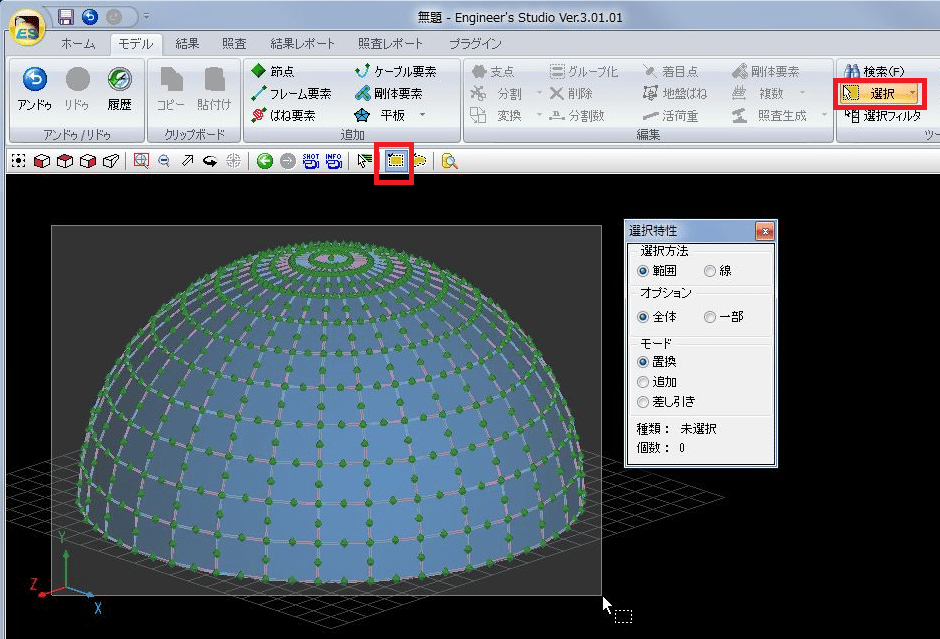
Task: Click the rotate view curved arrow icon
Action: [211, 161]
